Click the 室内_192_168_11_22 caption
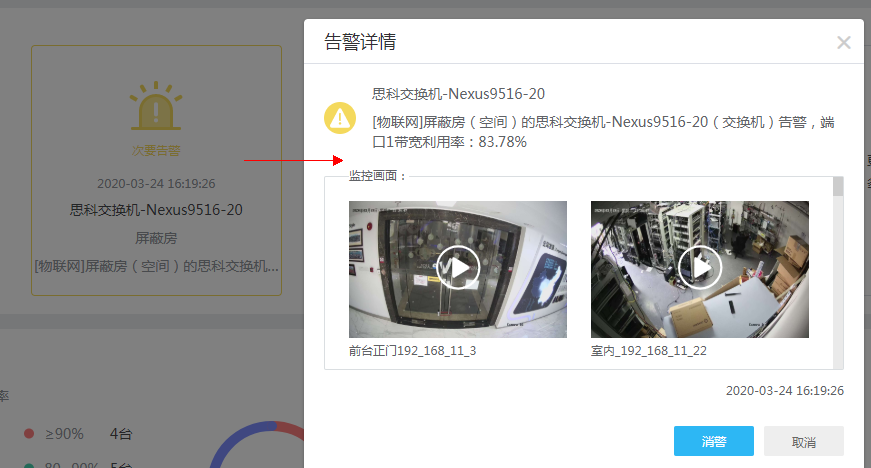Image resolution: width=871 pixels, height=468 pixels. coord(649,351)
